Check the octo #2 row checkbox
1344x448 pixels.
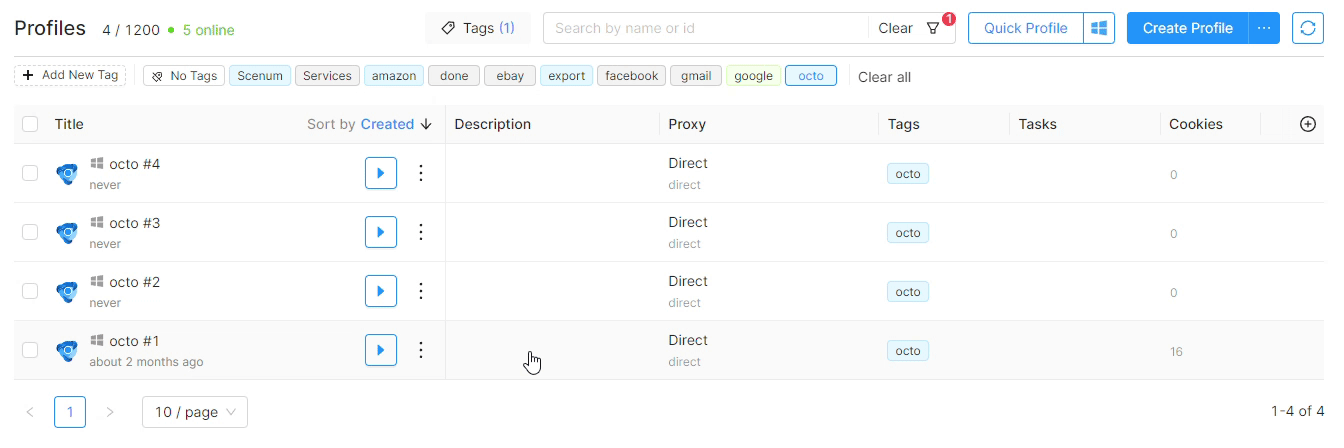click(30, 291)
